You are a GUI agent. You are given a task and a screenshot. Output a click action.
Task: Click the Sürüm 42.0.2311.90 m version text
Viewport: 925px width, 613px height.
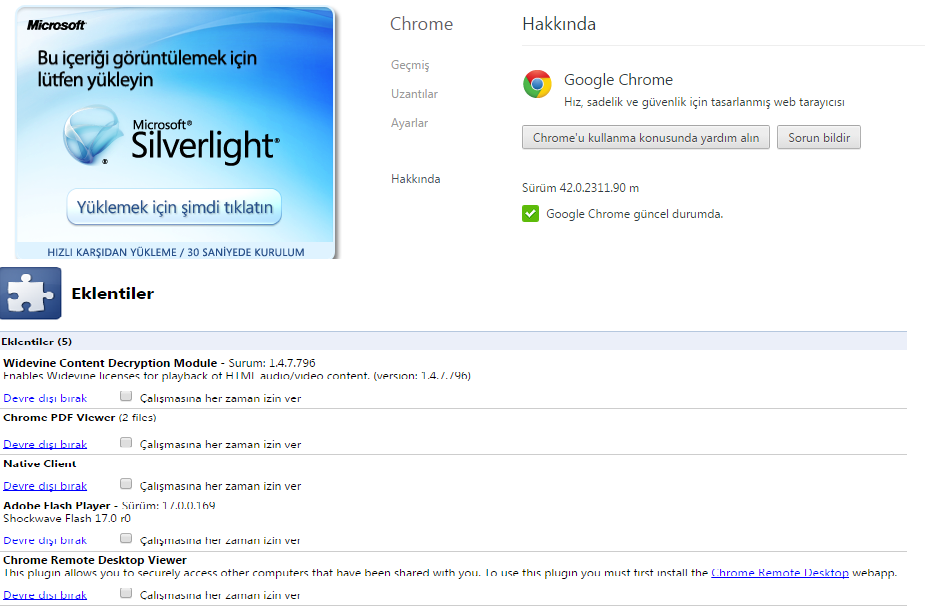(x=580, y=188)
